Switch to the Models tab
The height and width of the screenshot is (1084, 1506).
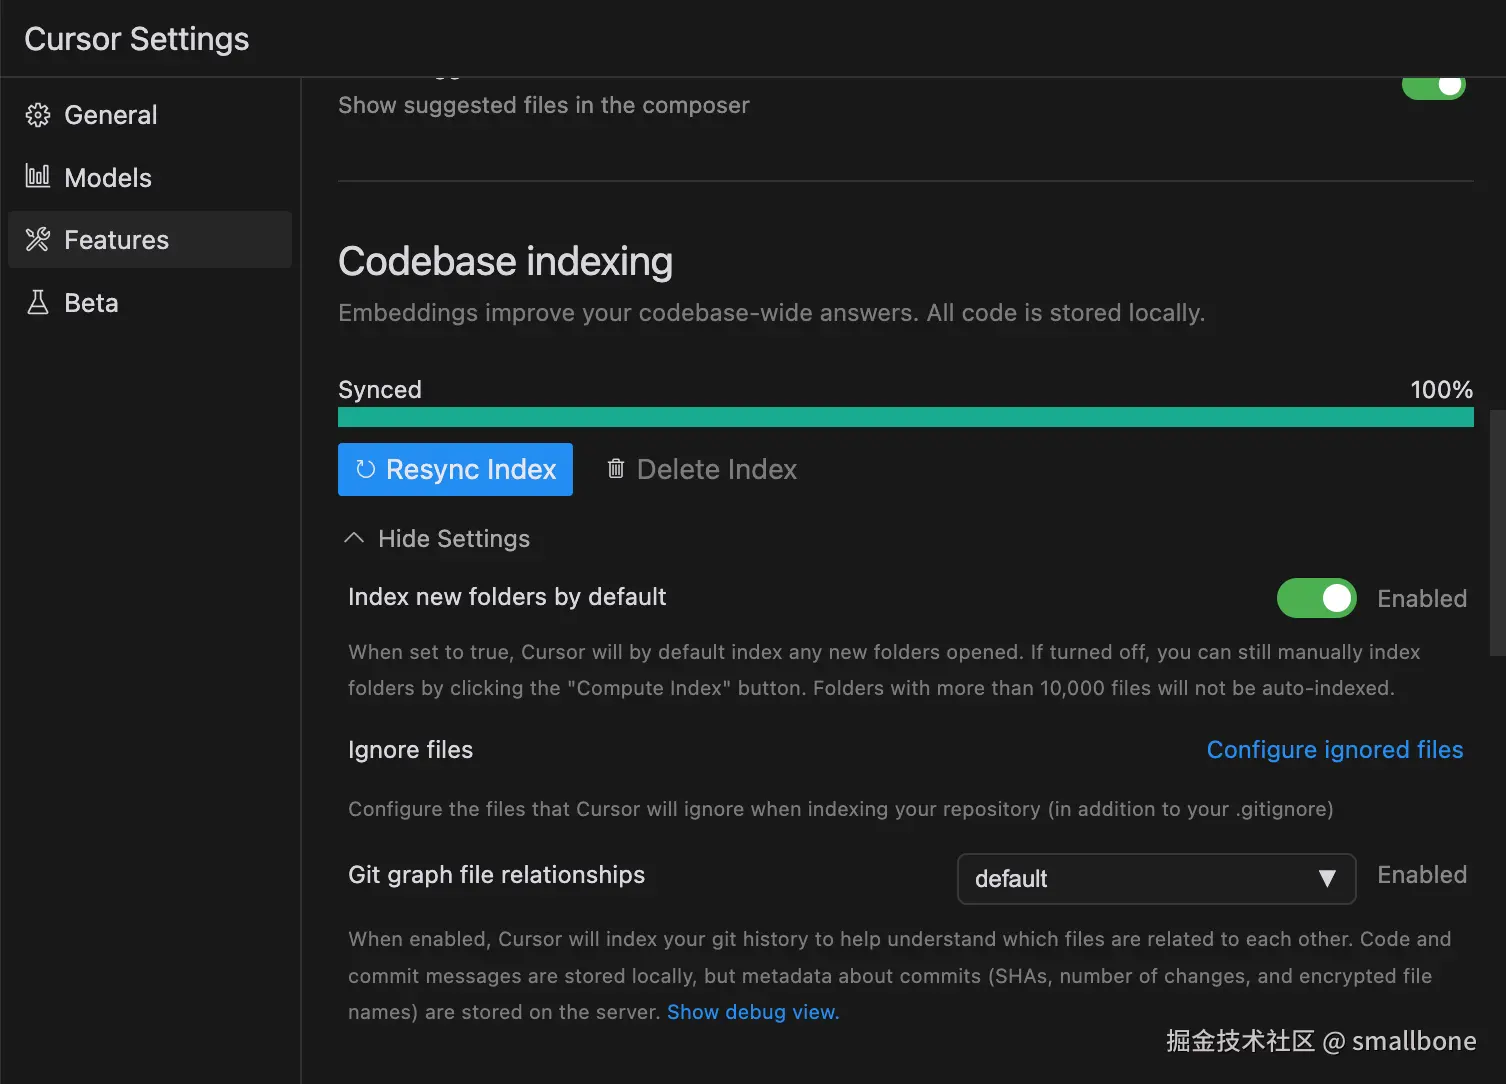(x=150, y=177)
